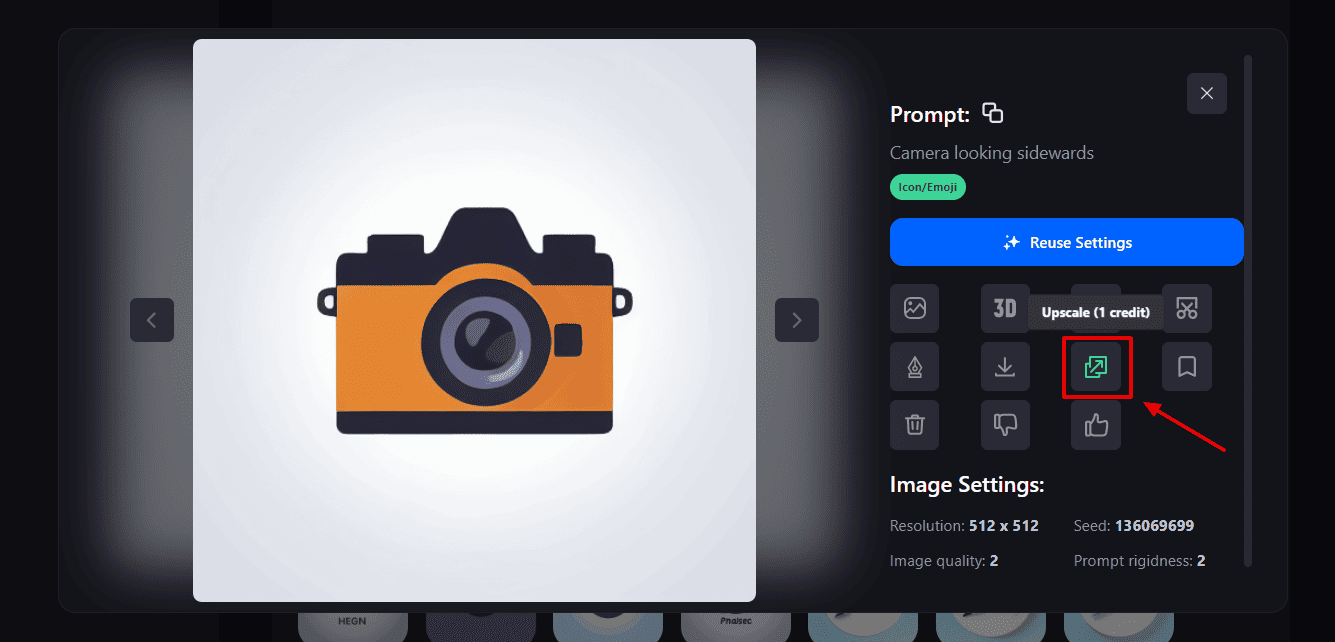
Task: Open the Pnaisec thumbnail below the dialog
Action: coord(735,624)
